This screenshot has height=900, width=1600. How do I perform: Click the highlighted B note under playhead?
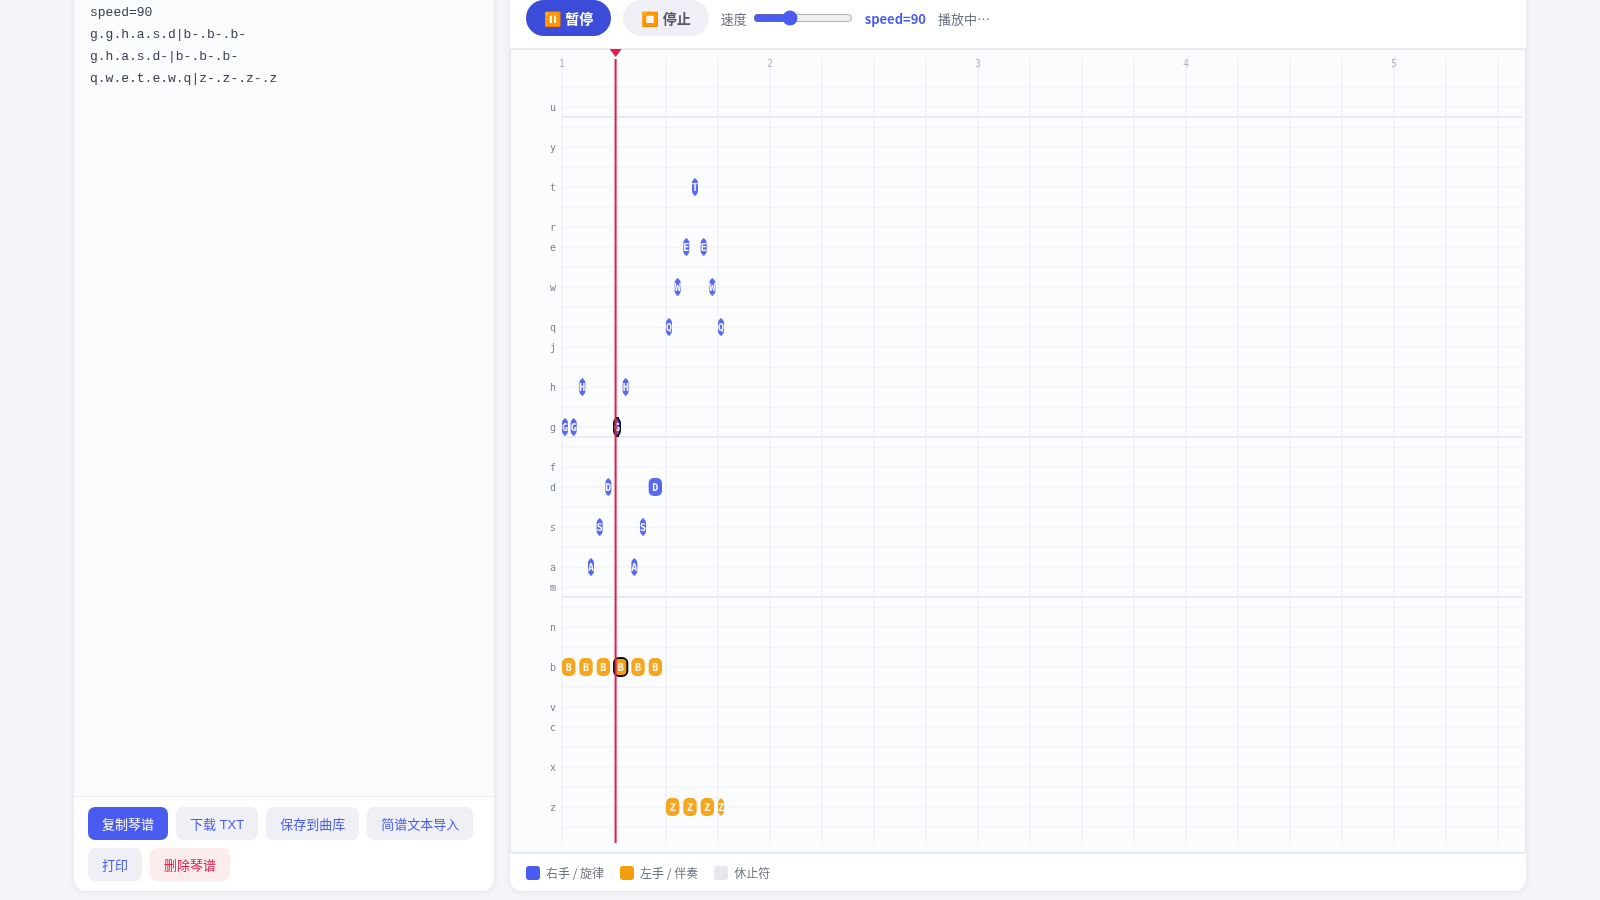point(621,667)
